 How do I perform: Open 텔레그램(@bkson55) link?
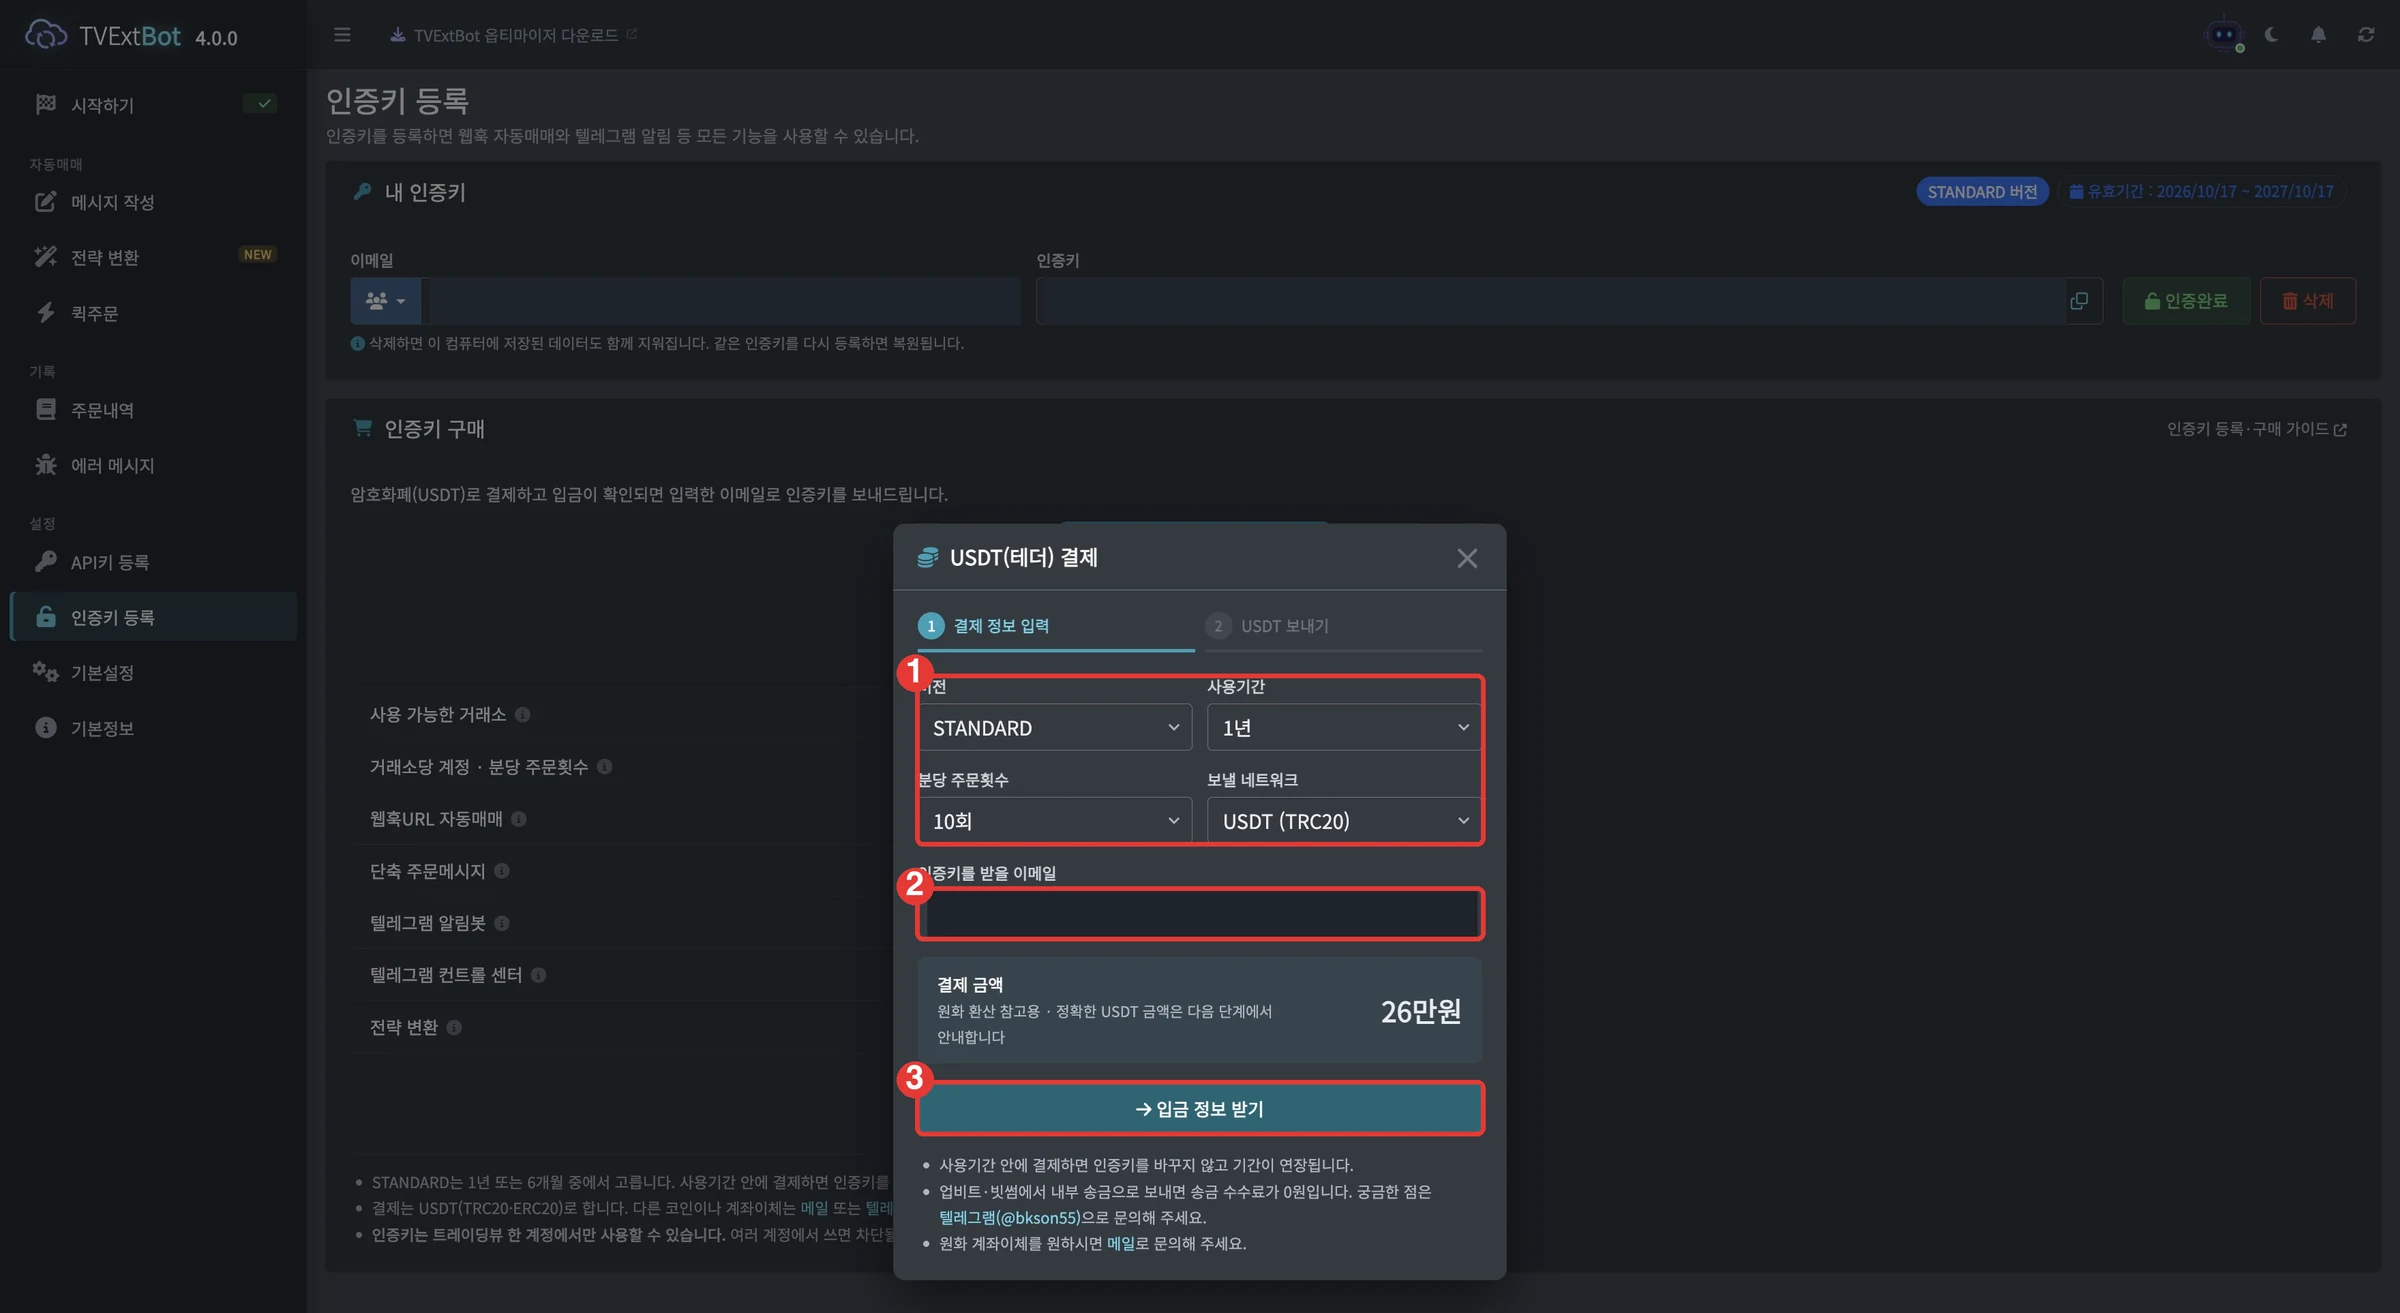[1009, 1218]
